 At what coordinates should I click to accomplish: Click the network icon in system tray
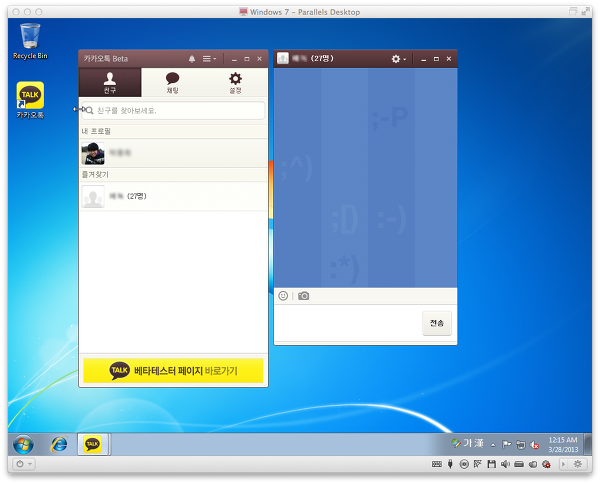521,444
